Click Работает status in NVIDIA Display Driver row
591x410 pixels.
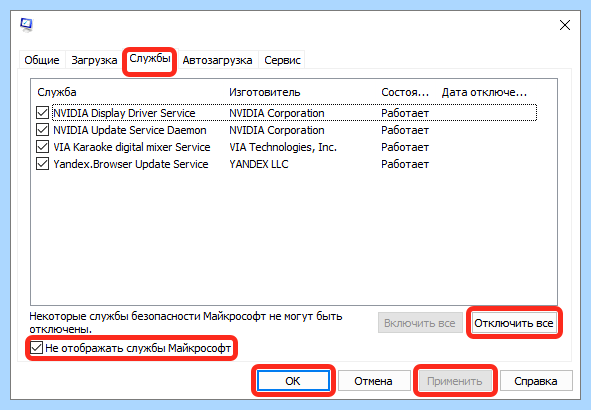405,113
